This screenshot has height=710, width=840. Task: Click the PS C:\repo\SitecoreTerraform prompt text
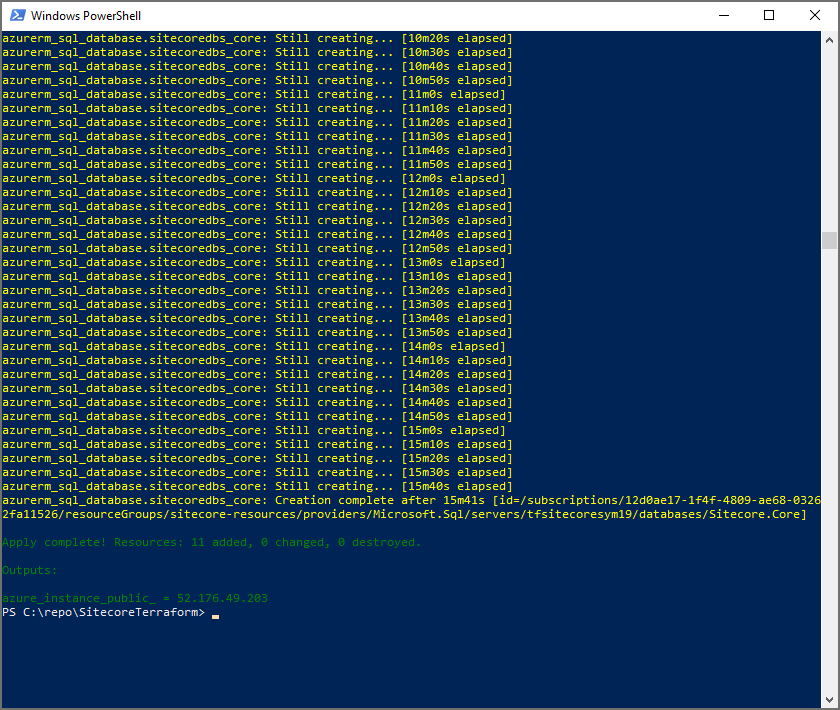click(x=103, y=612)
